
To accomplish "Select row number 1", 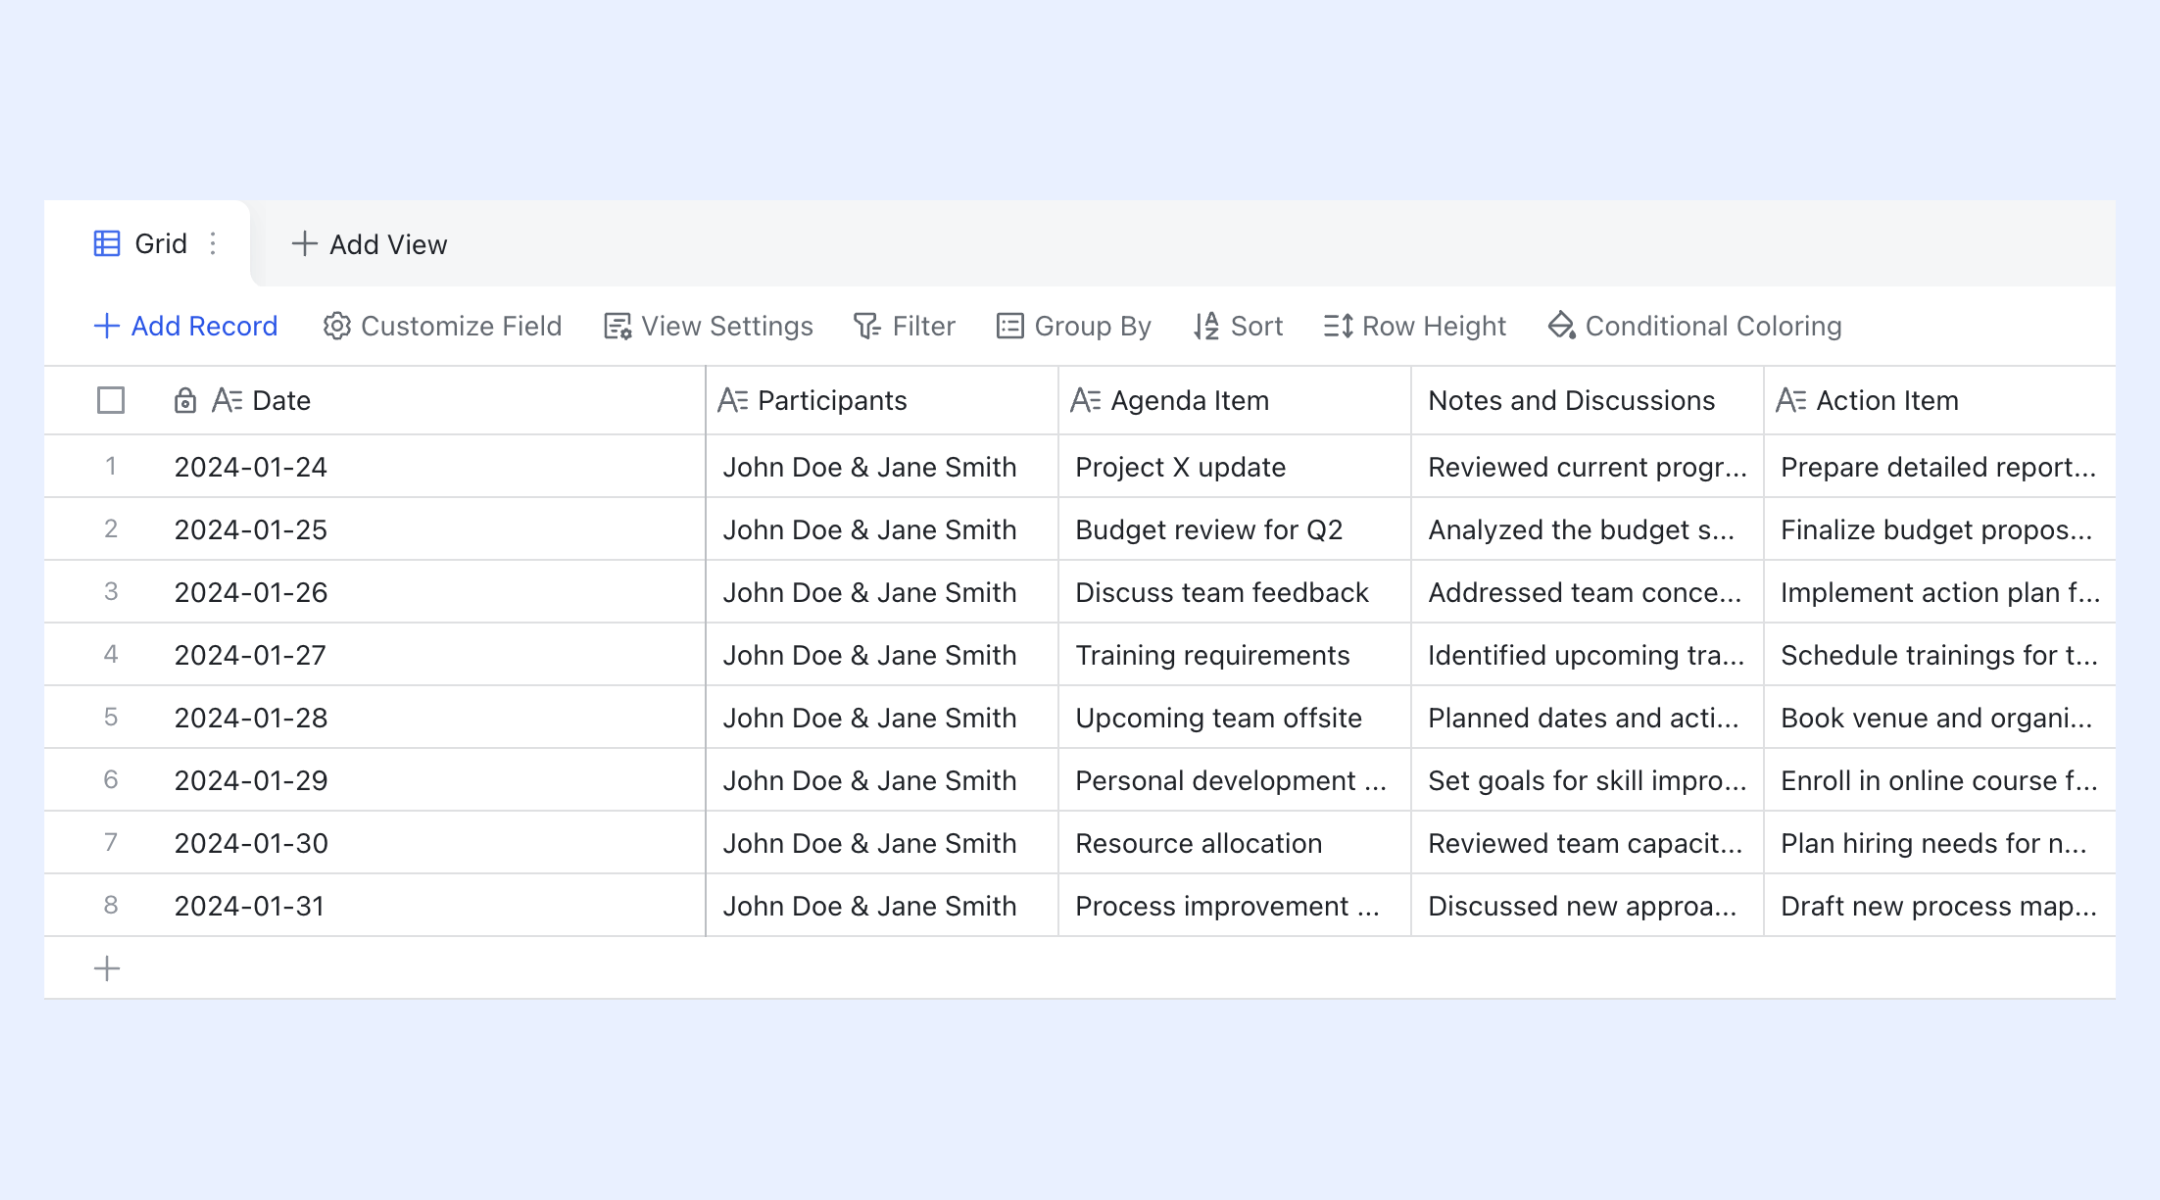I will [x=111, y=466].
